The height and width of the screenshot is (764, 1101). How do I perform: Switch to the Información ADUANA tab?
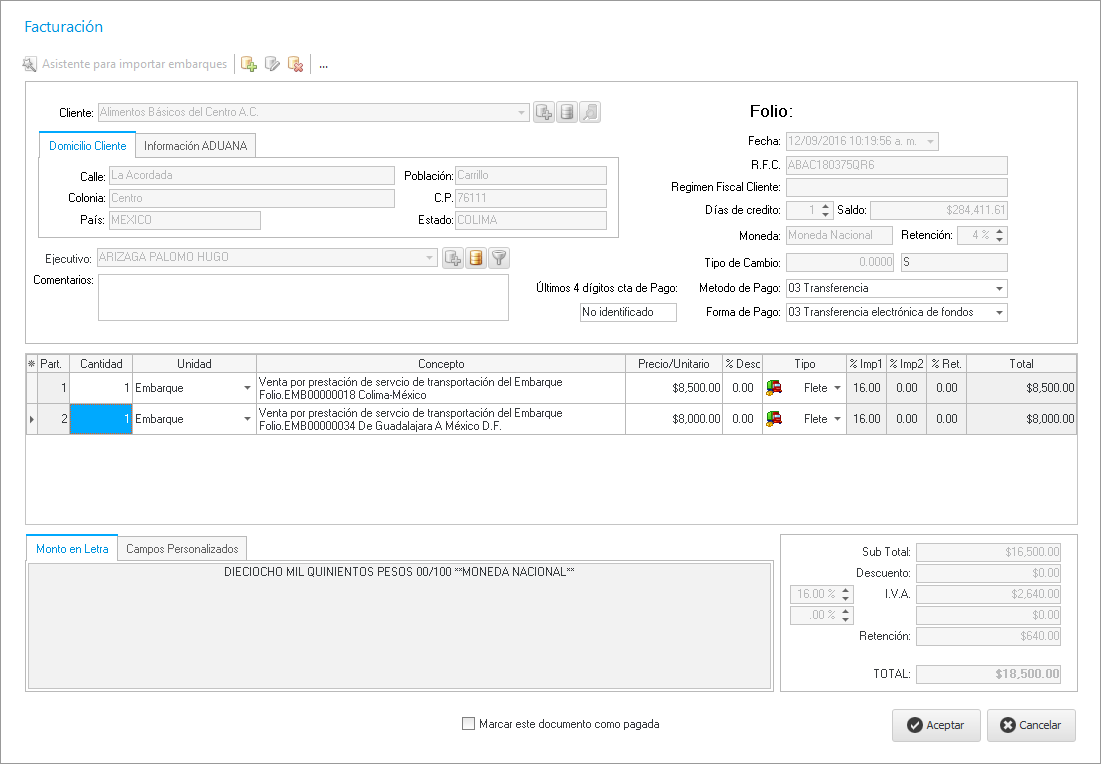click(197, 146)
